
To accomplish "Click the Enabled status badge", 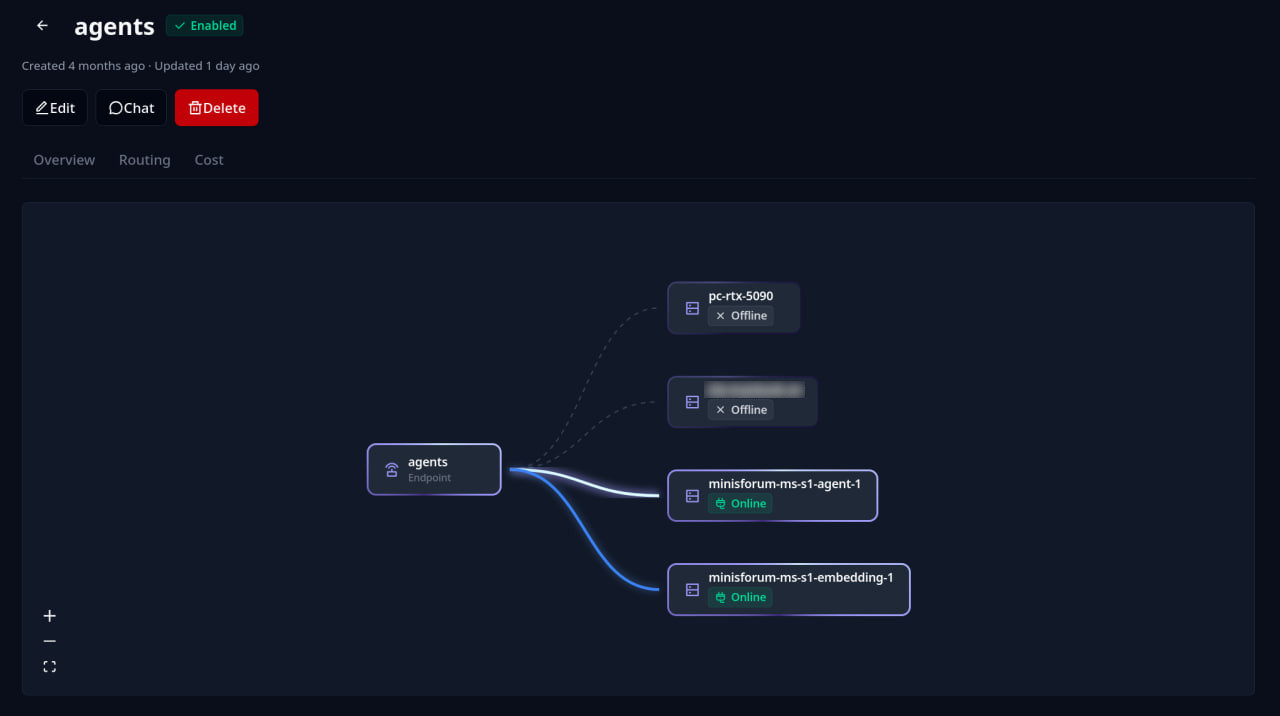I will 205,26.
